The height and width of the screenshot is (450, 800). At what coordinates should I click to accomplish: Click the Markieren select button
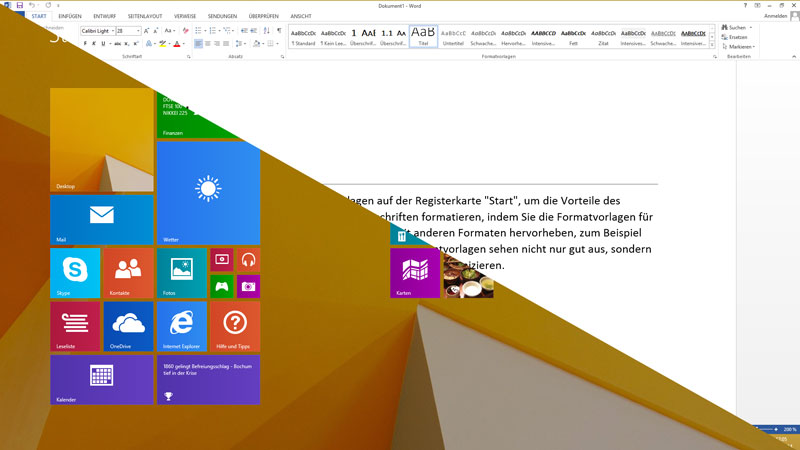pyautogui.click(x=738, y=47)
